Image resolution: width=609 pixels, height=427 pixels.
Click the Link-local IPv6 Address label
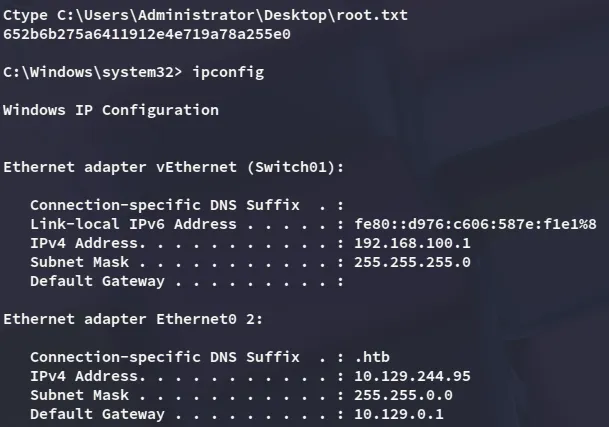(133, 224)
